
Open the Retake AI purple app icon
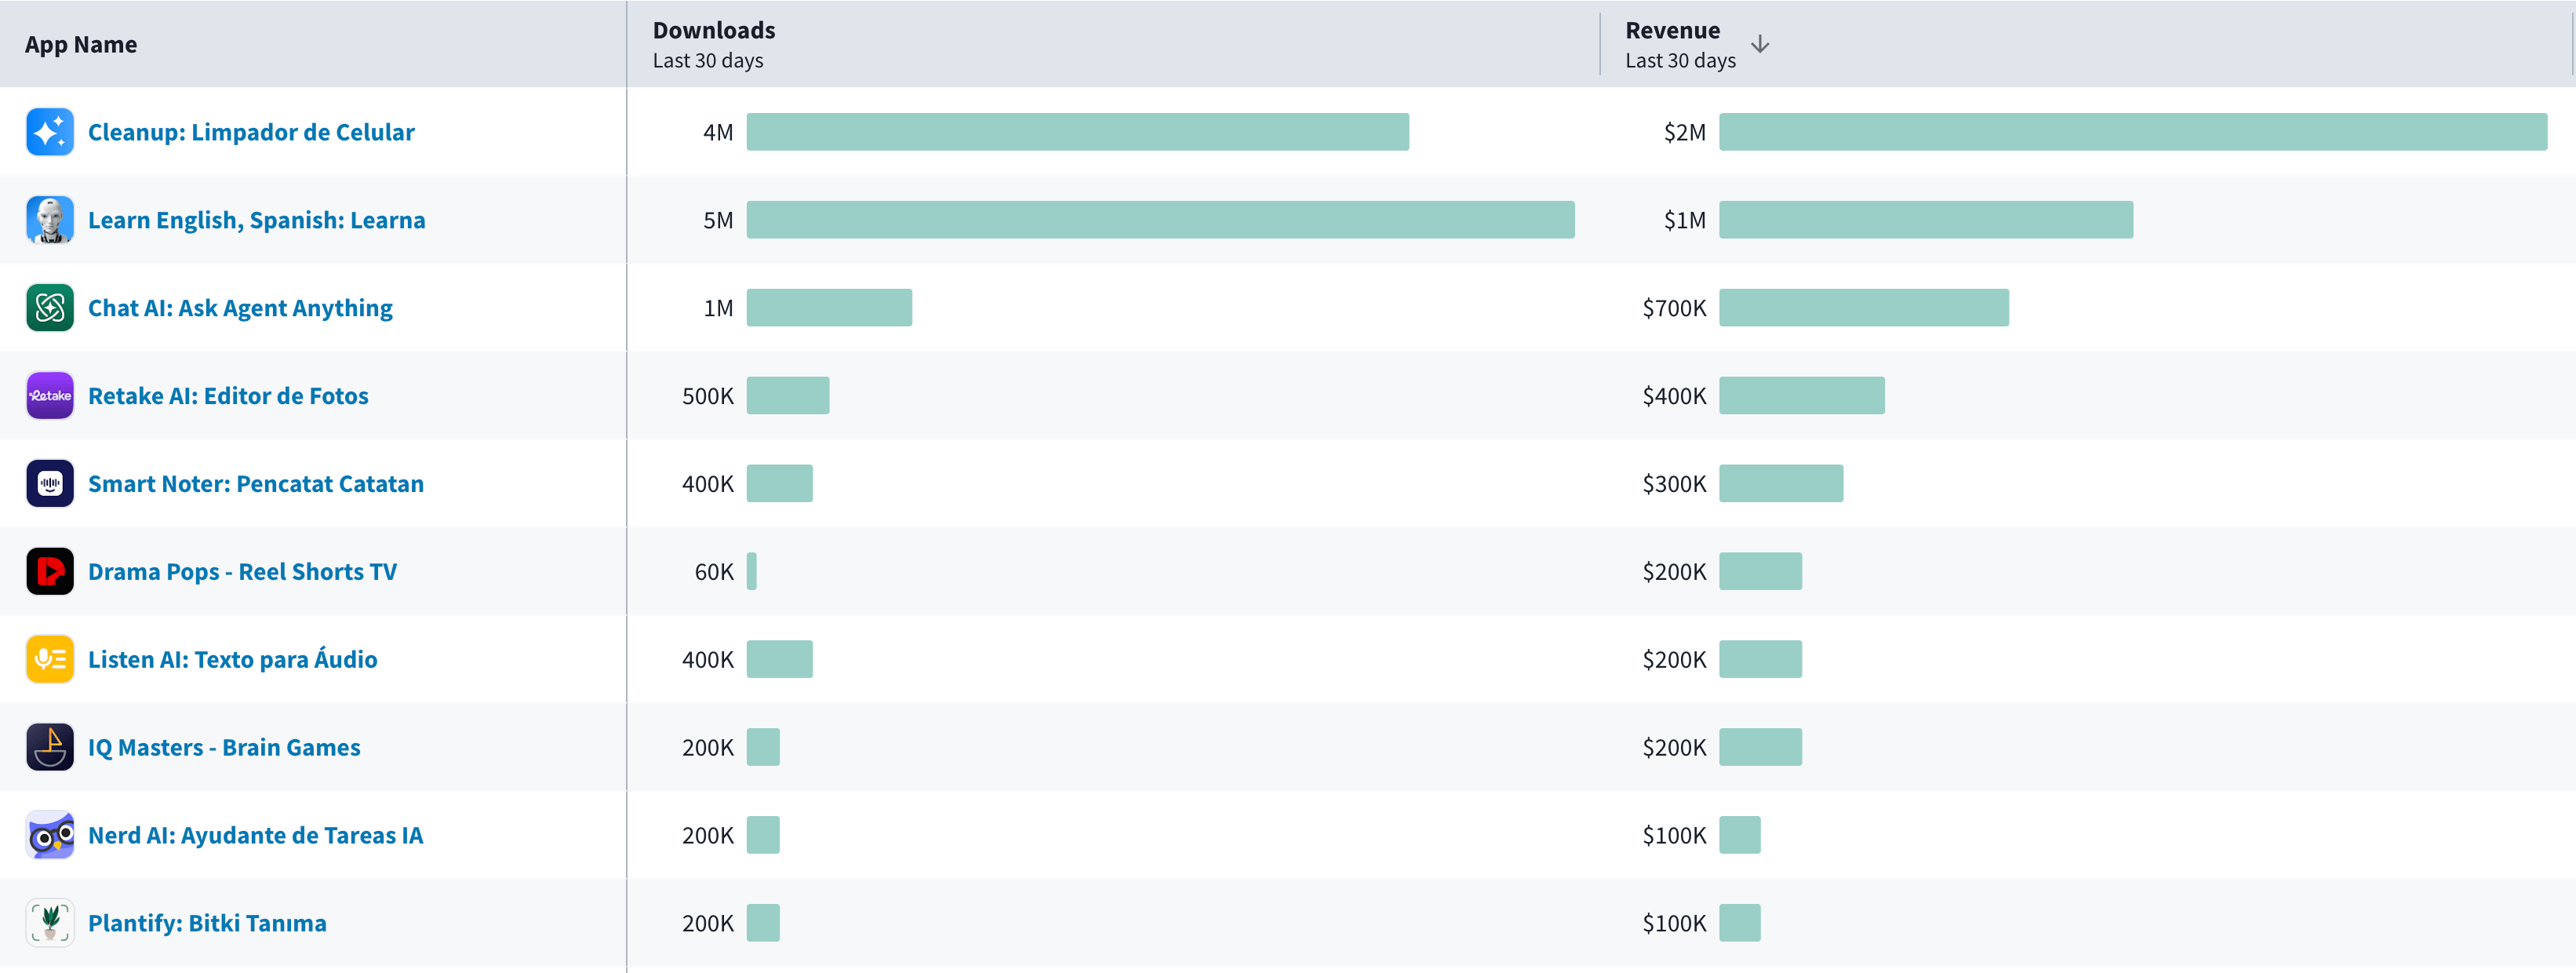49,395
